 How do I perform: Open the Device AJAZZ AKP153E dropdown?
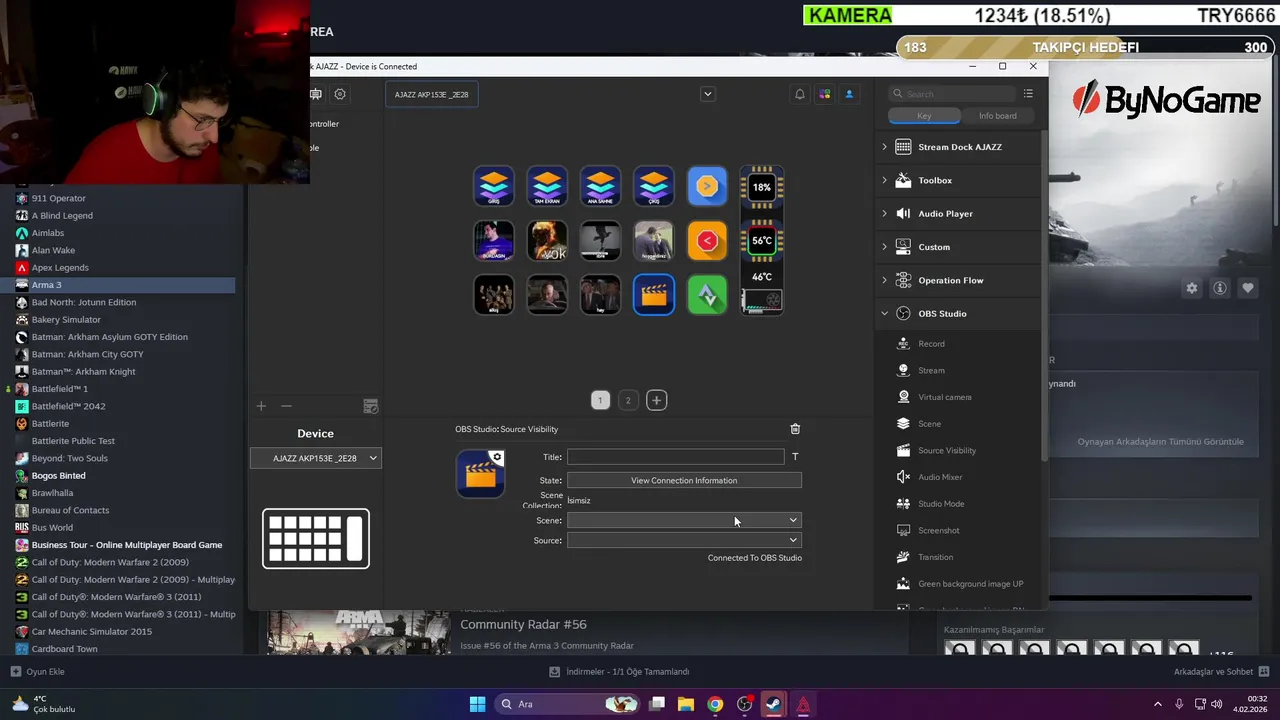pos(316,458)
